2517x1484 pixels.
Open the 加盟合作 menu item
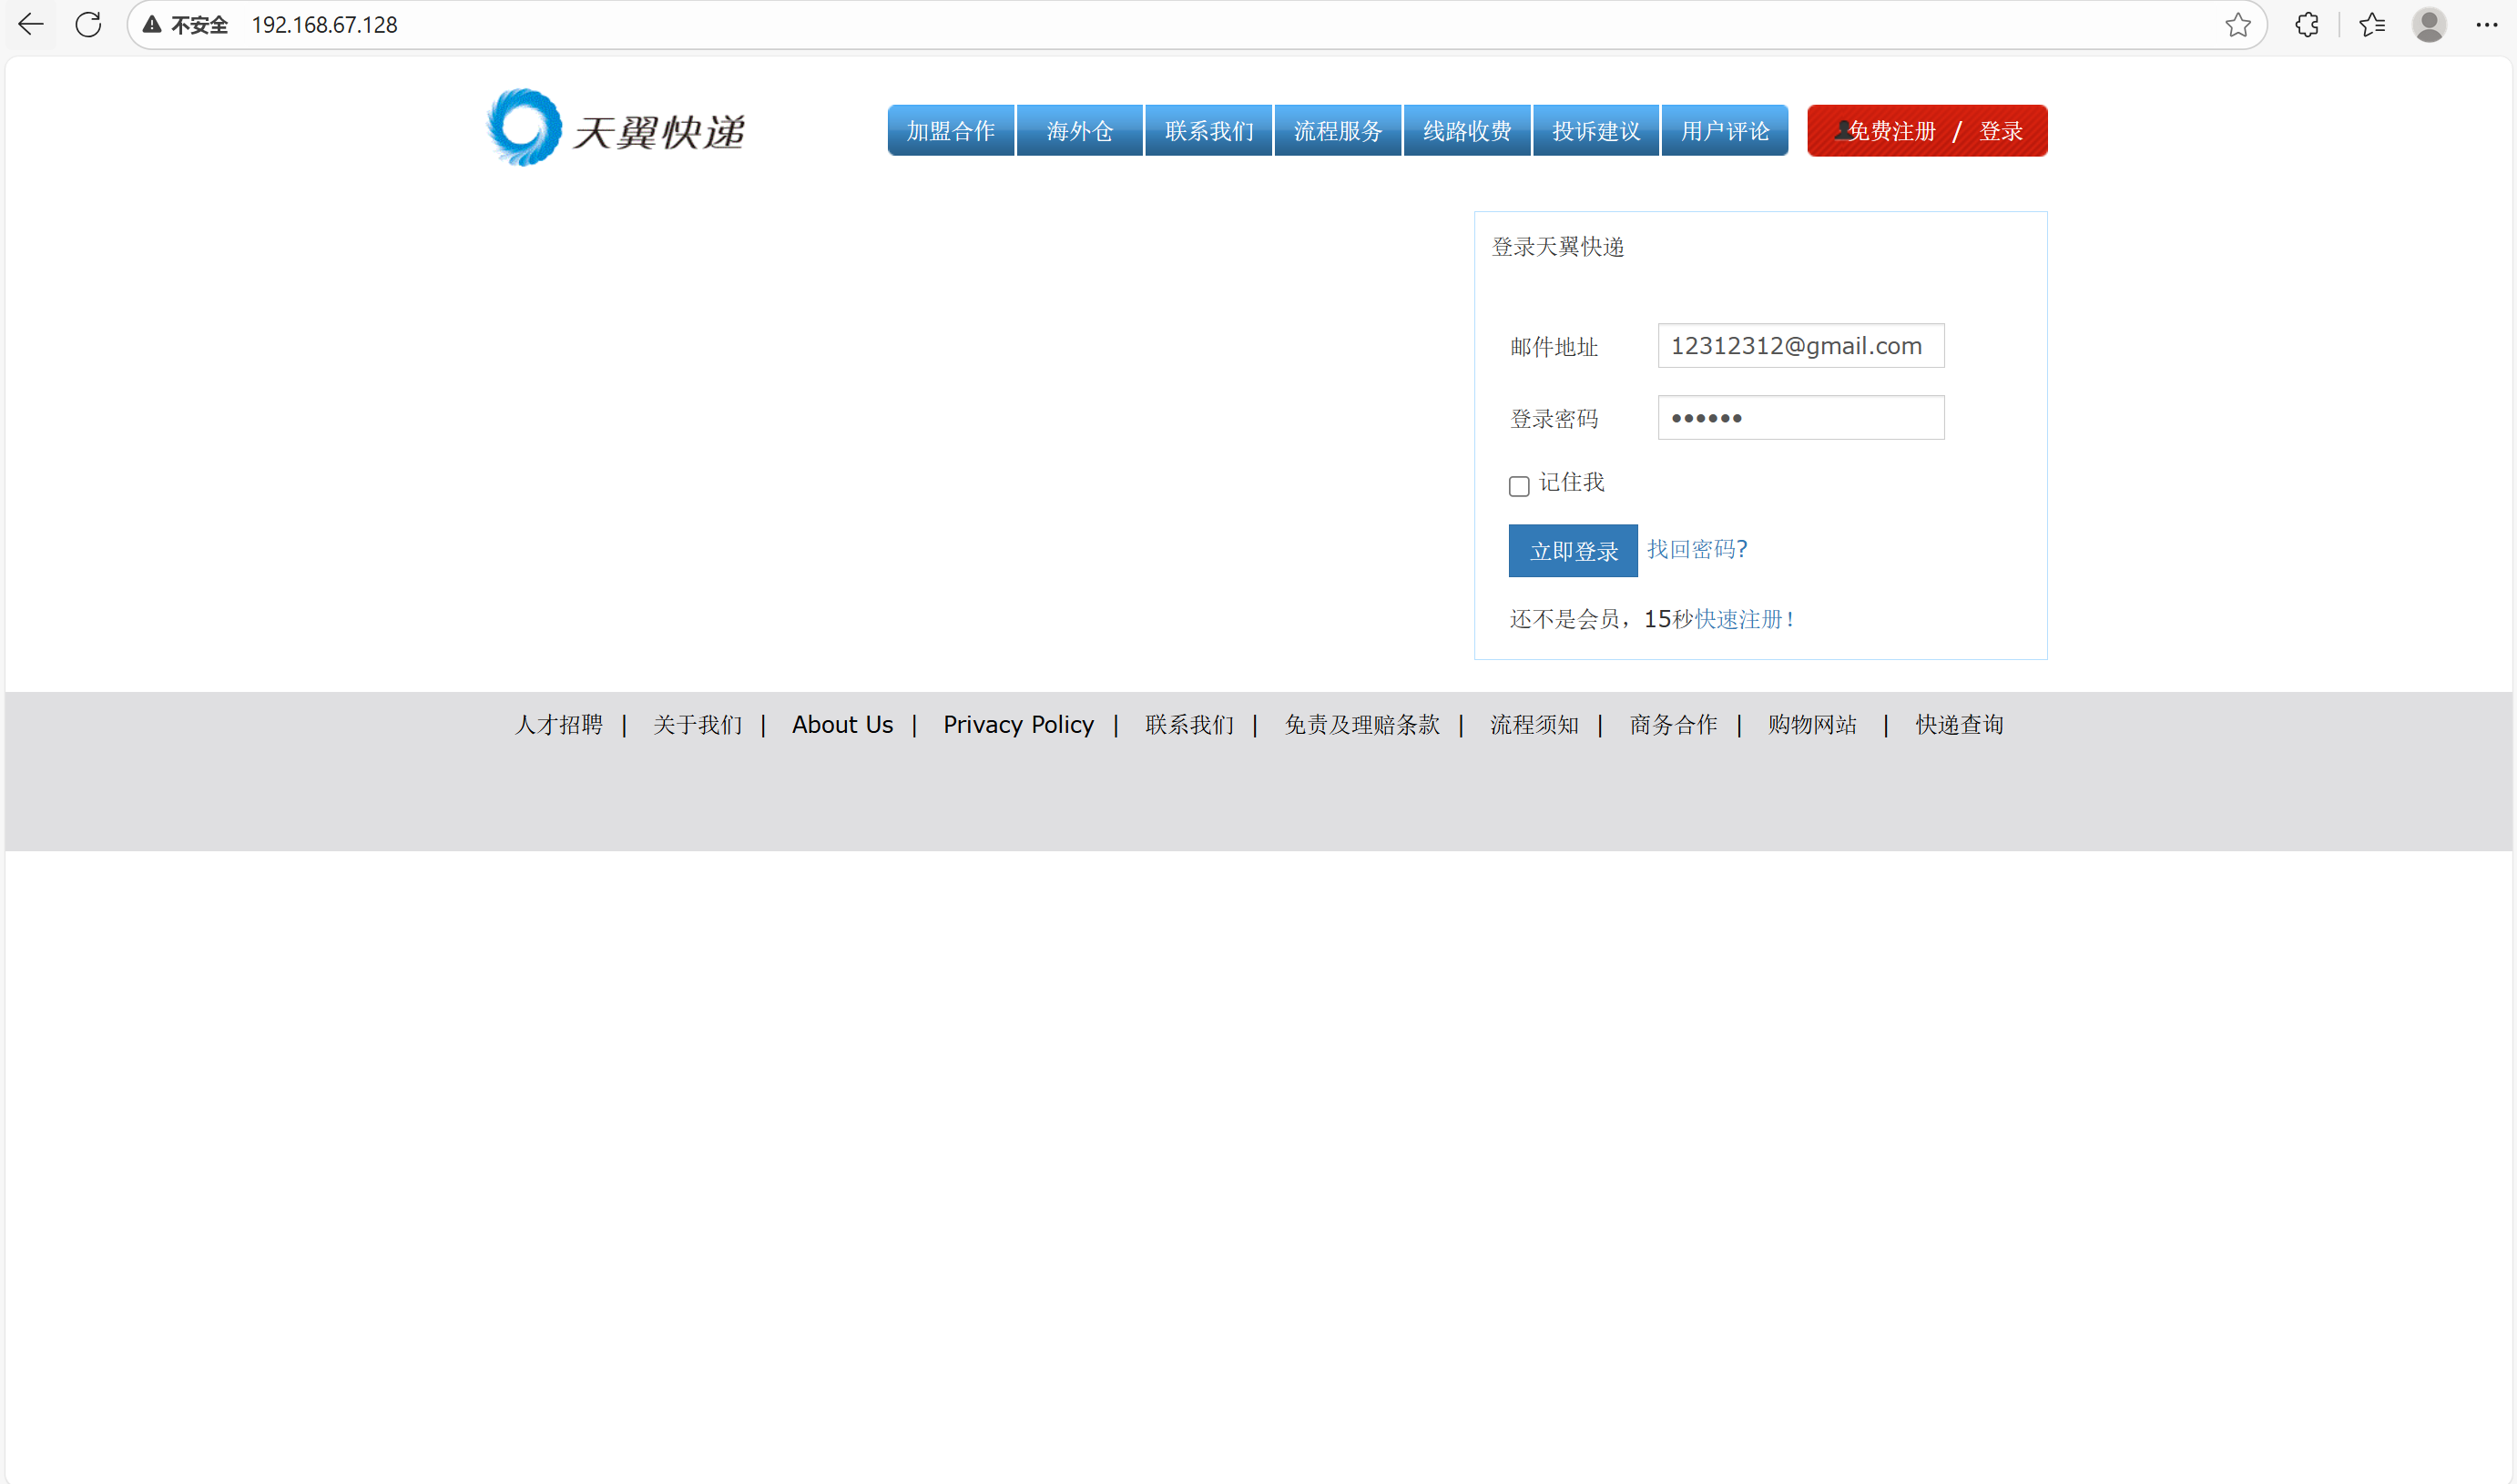point(950,131)
